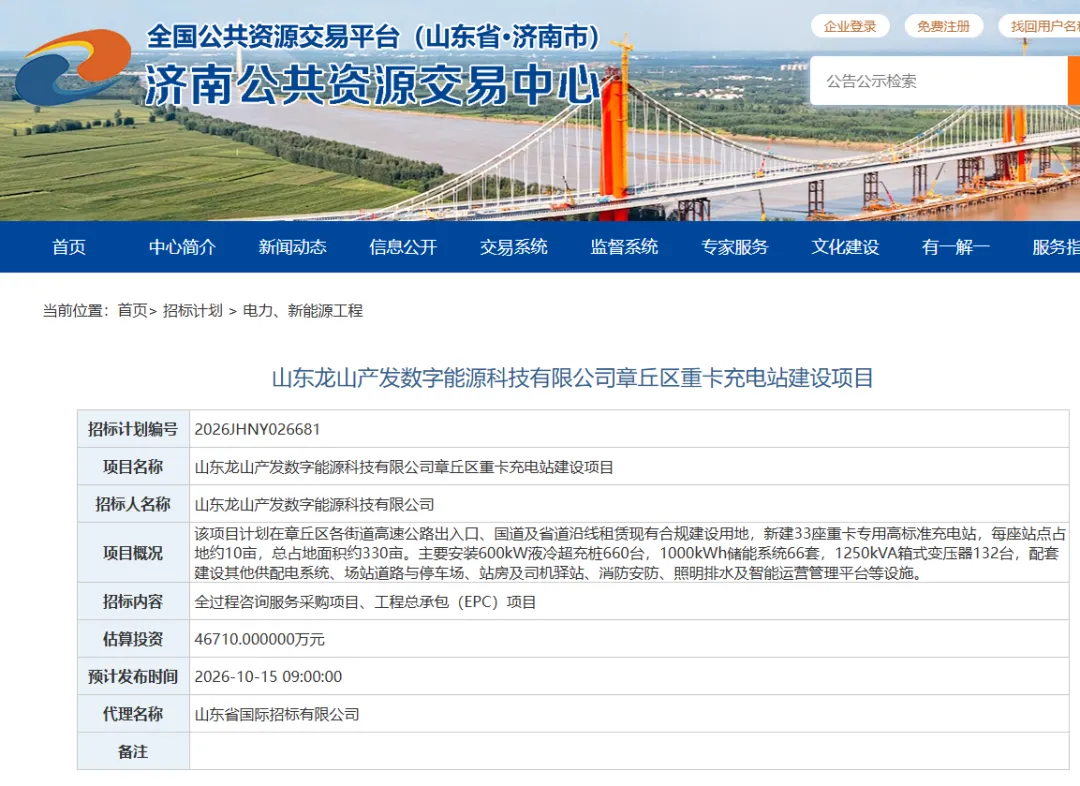This screenshot has width=1080, height=786.
Task: Click agency name 山东省国际招标有限公司
Action: 277,714
